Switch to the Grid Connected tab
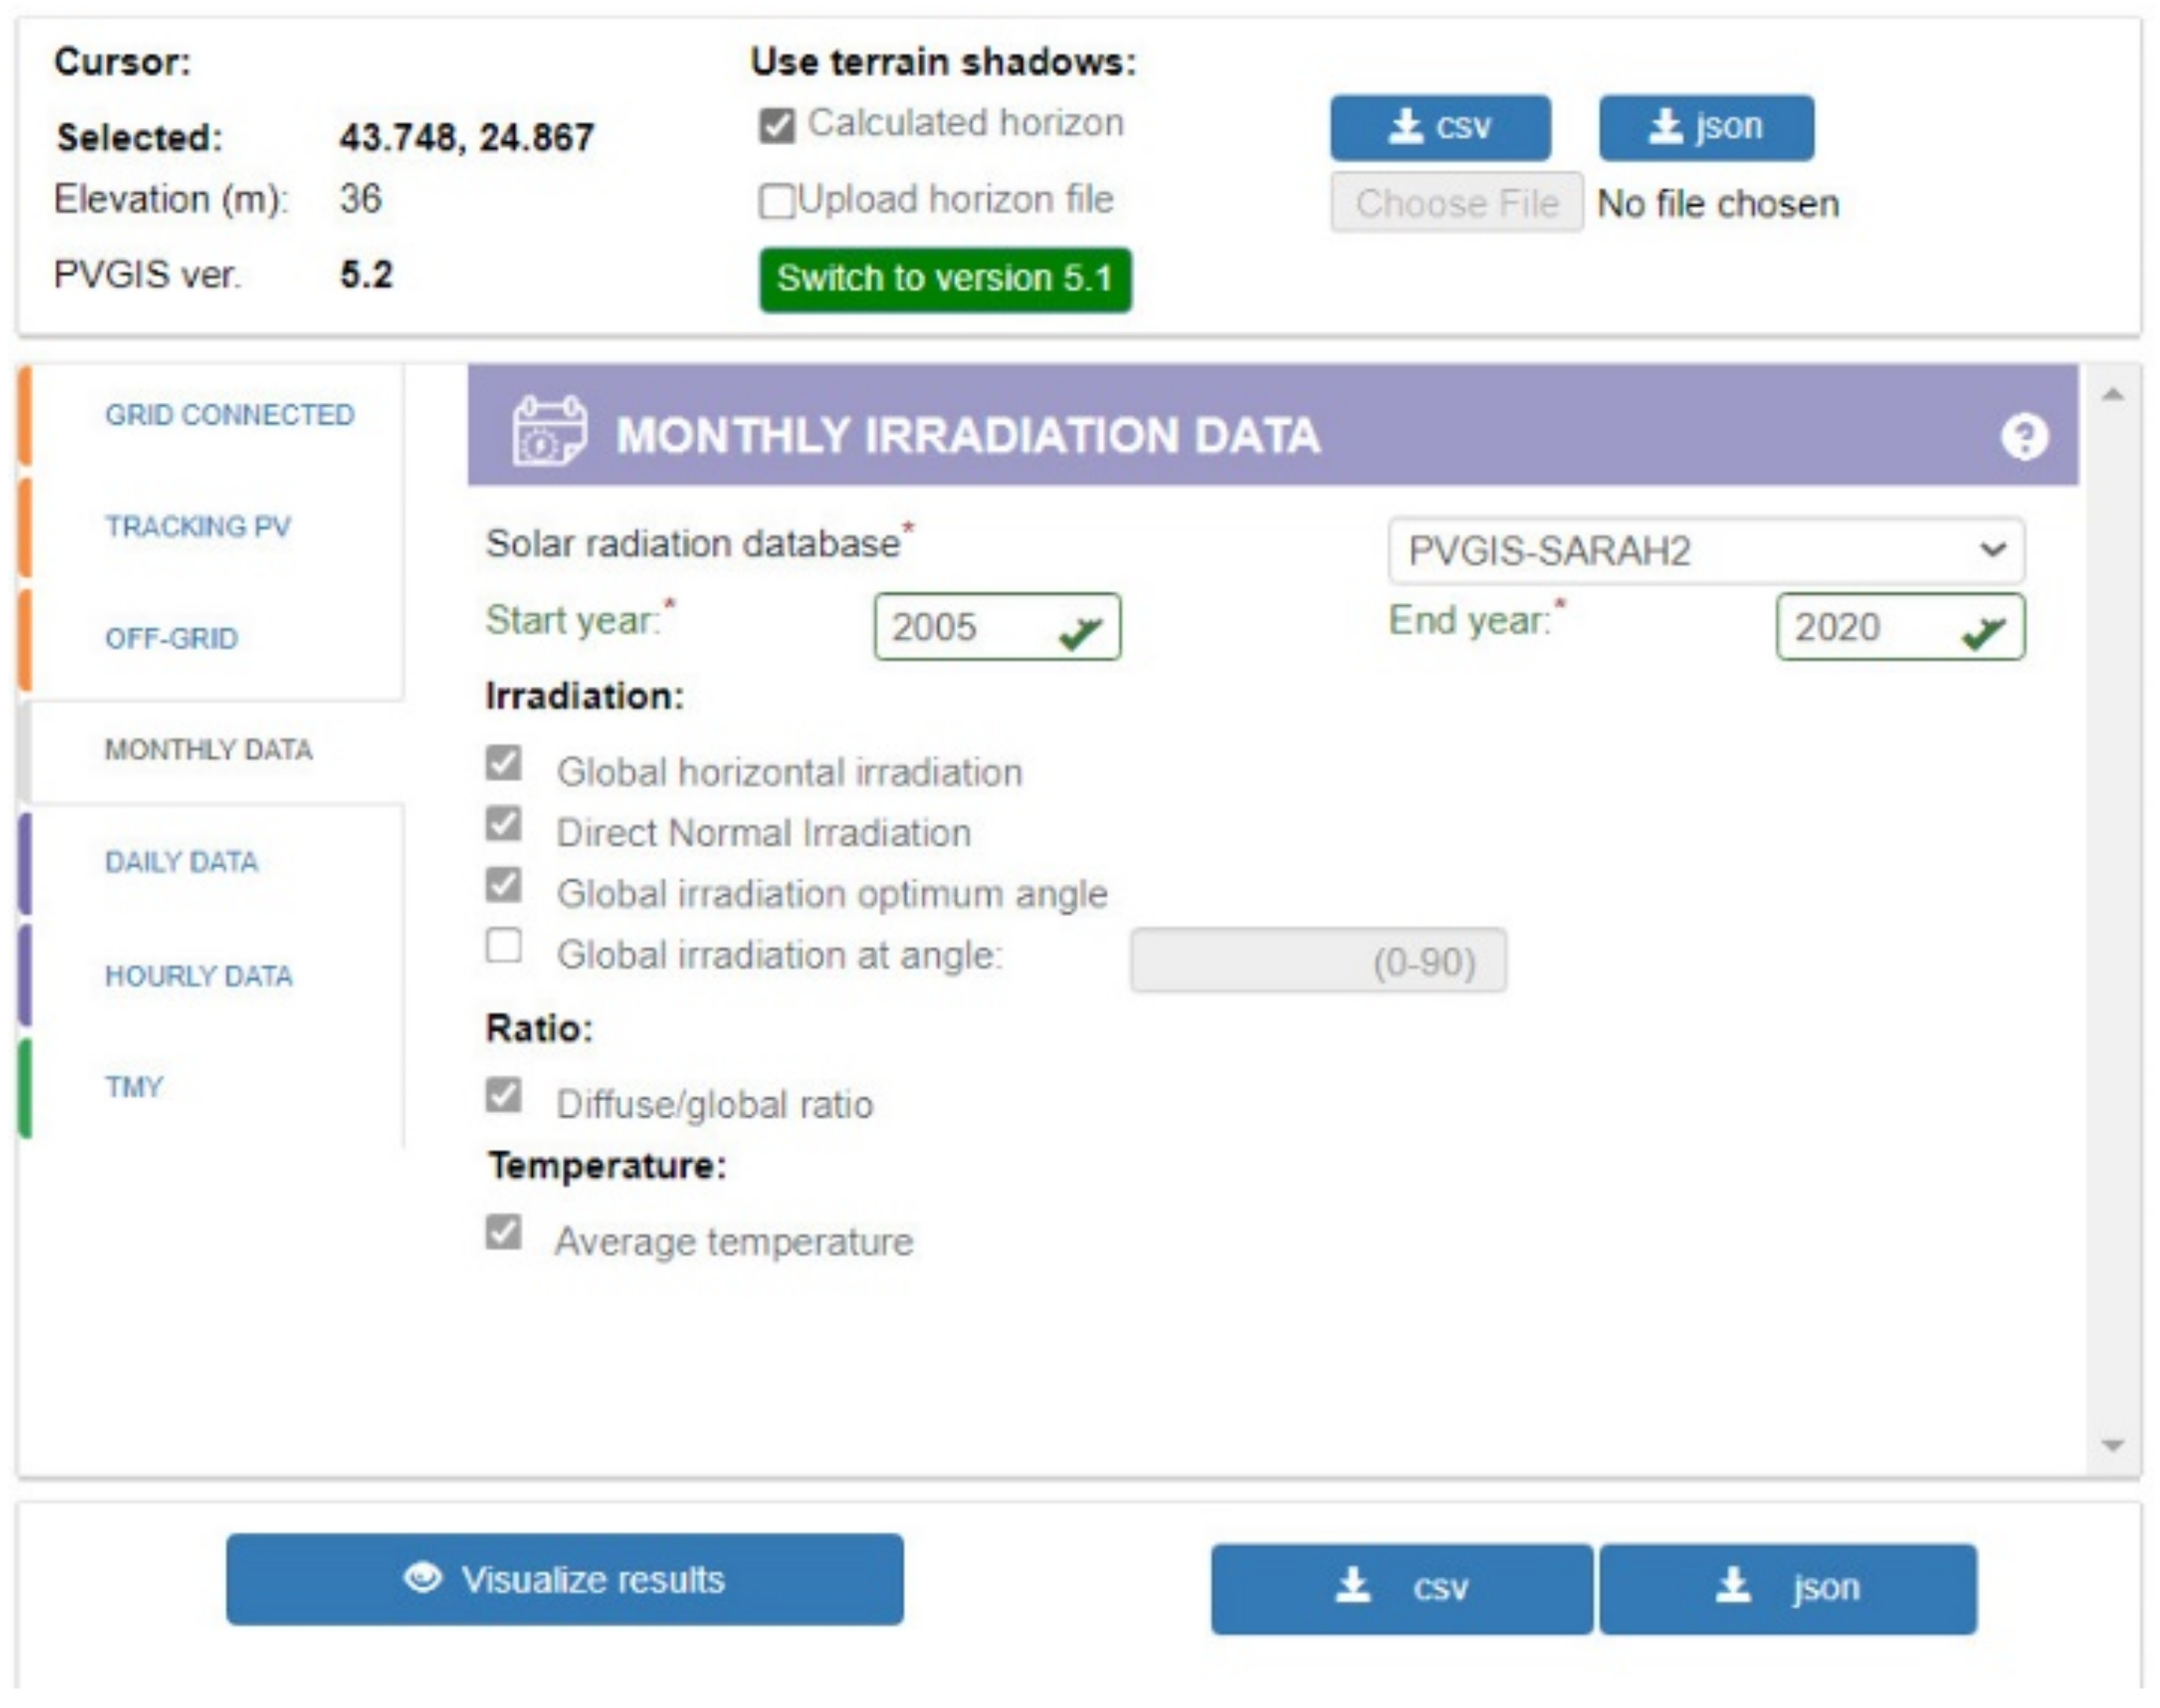This screenshot has height=1708, width=2160. point(229,415)
